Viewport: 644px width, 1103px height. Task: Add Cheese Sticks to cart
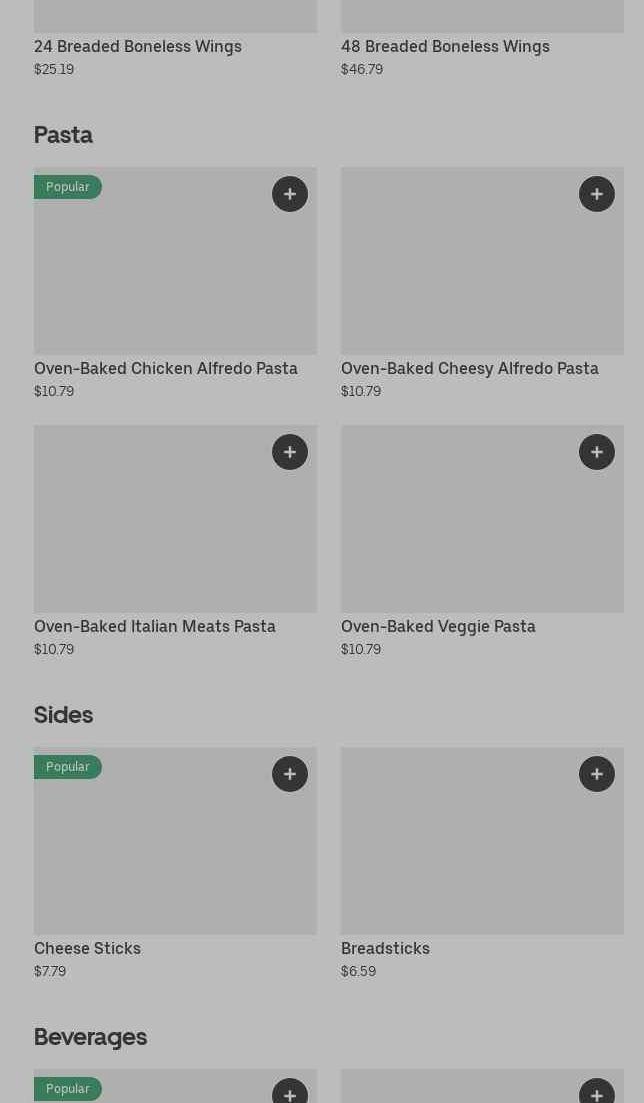tap(290, 774)
